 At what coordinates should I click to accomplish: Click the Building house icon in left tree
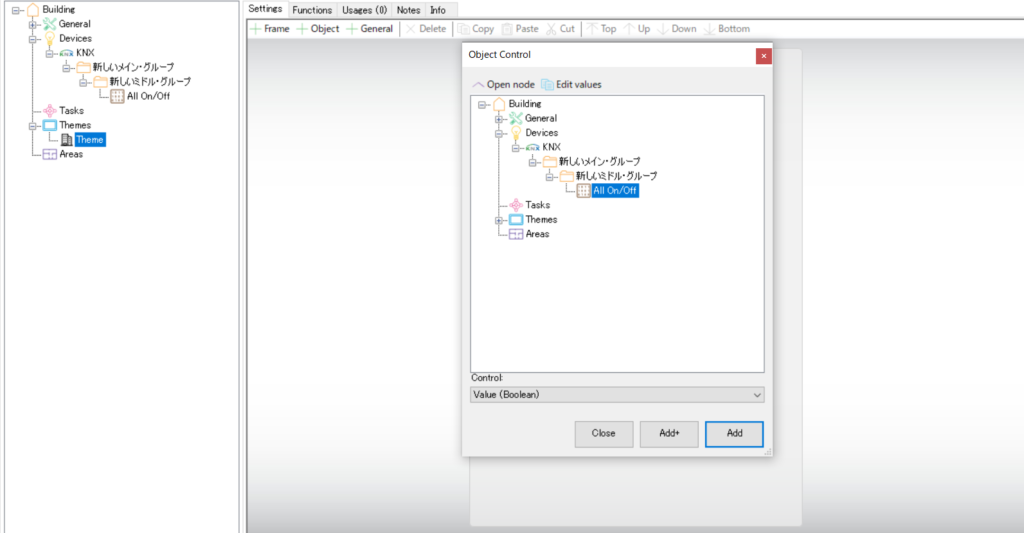tap(33, 9)
